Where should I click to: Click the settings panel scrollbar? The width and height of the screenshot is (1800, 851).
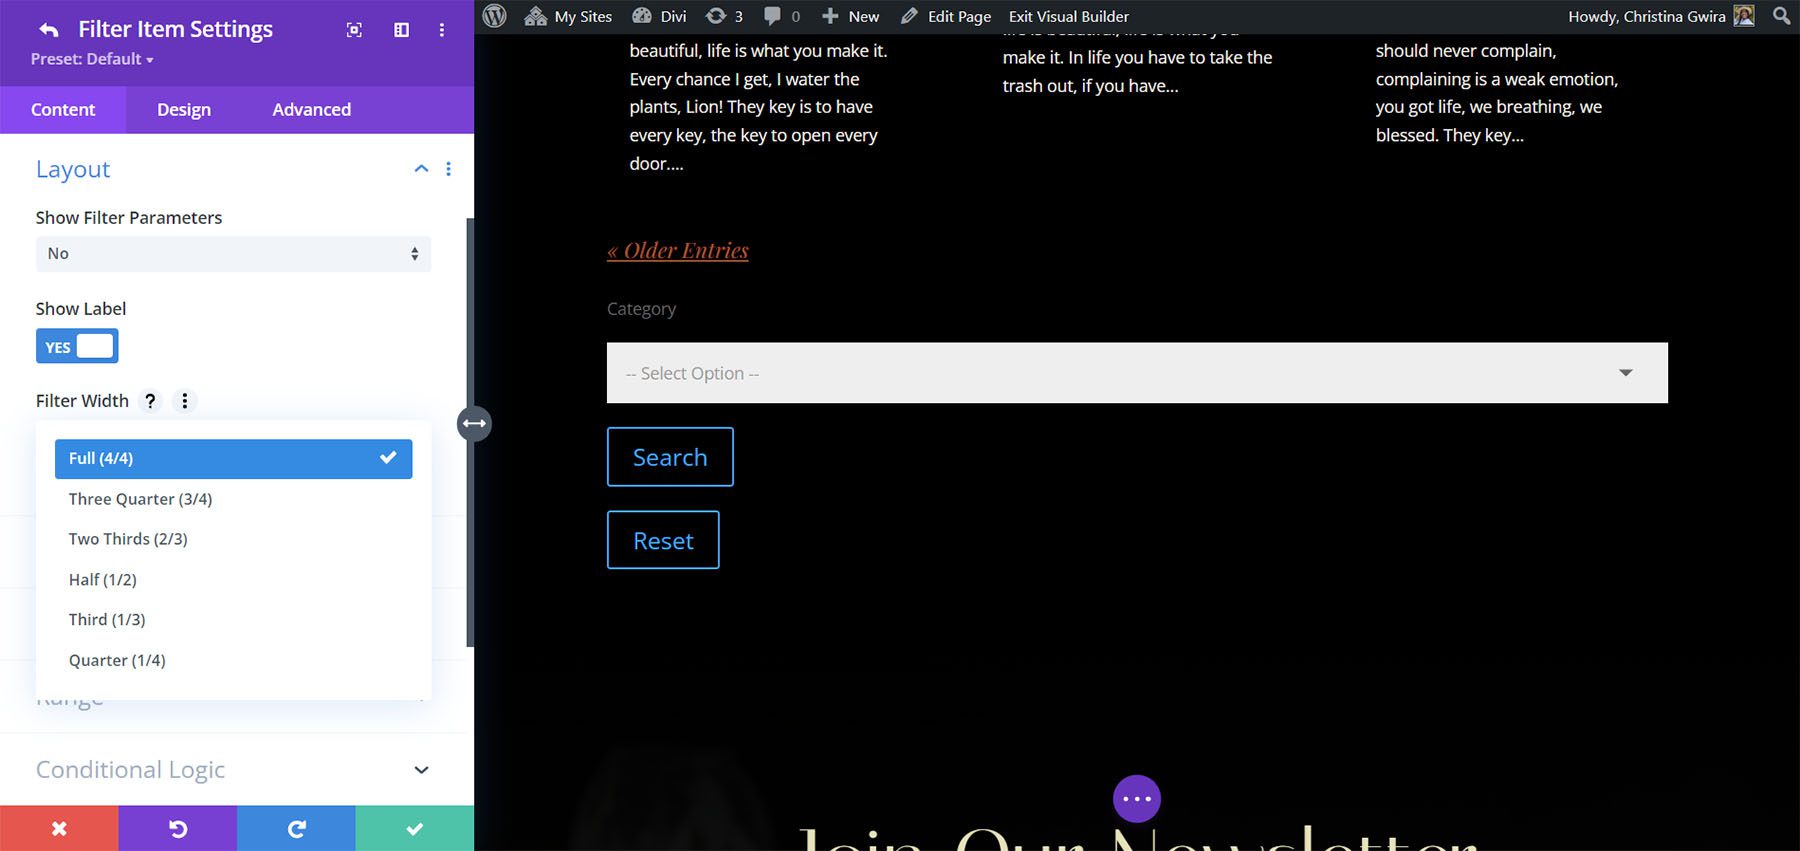pos(470,432)
